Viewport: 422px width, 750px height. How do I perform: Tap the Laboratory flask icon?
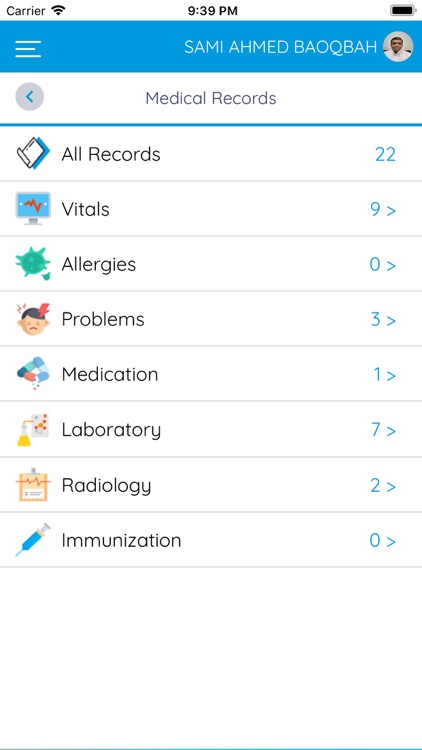pos(33,430)
